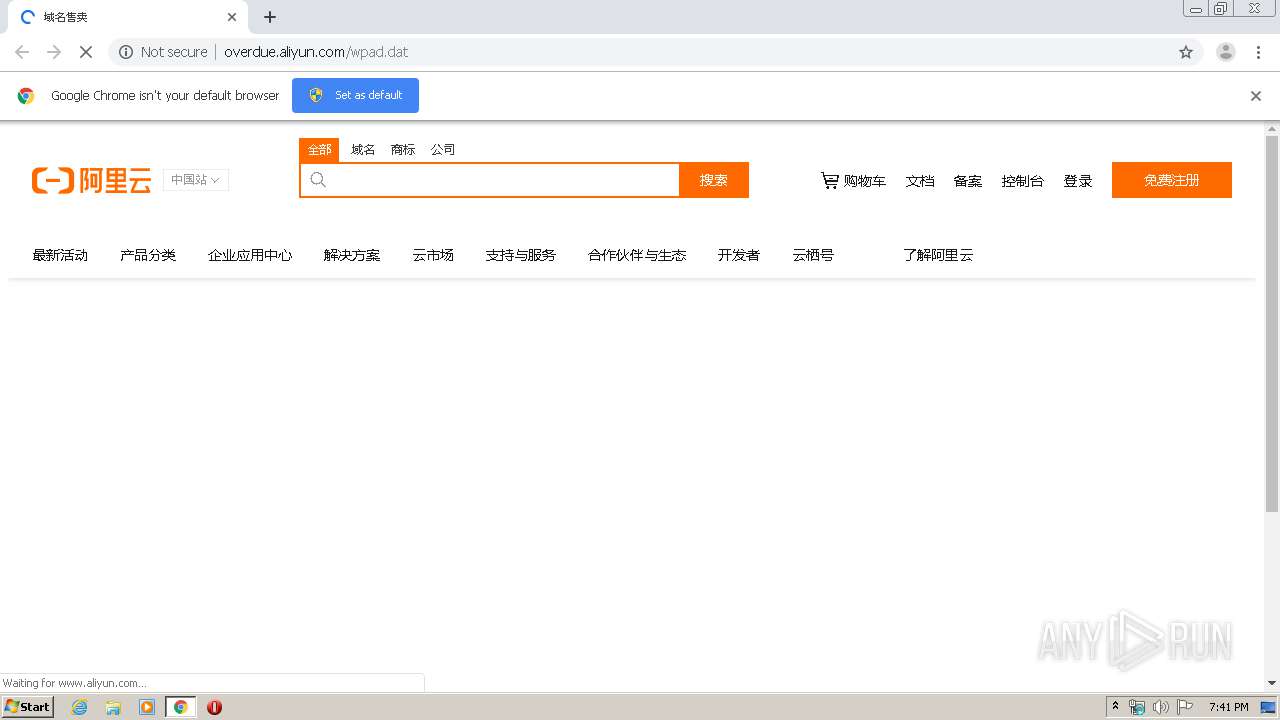This screenshot has width=1280, height=720.
Task: Open 最新活动 menu
Action: [x=60, y=255]
